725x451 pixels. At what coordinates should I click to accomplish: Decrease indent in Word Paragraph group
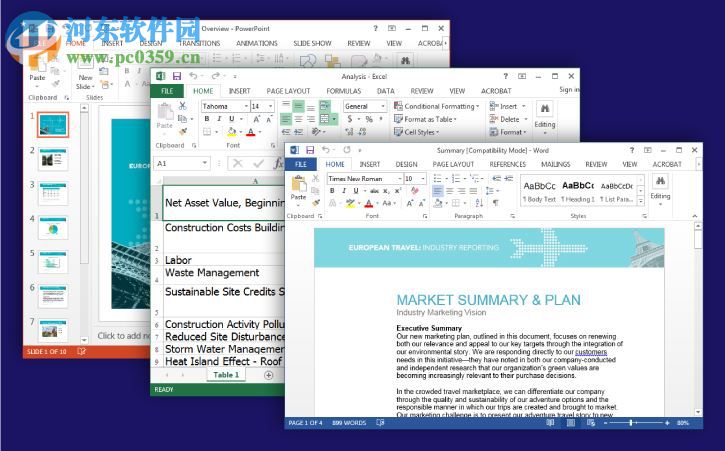[x=497, y=179]
